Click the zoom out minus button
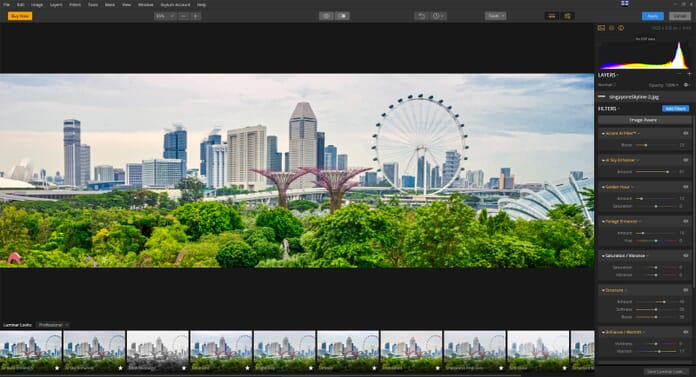 pos(183,16)
